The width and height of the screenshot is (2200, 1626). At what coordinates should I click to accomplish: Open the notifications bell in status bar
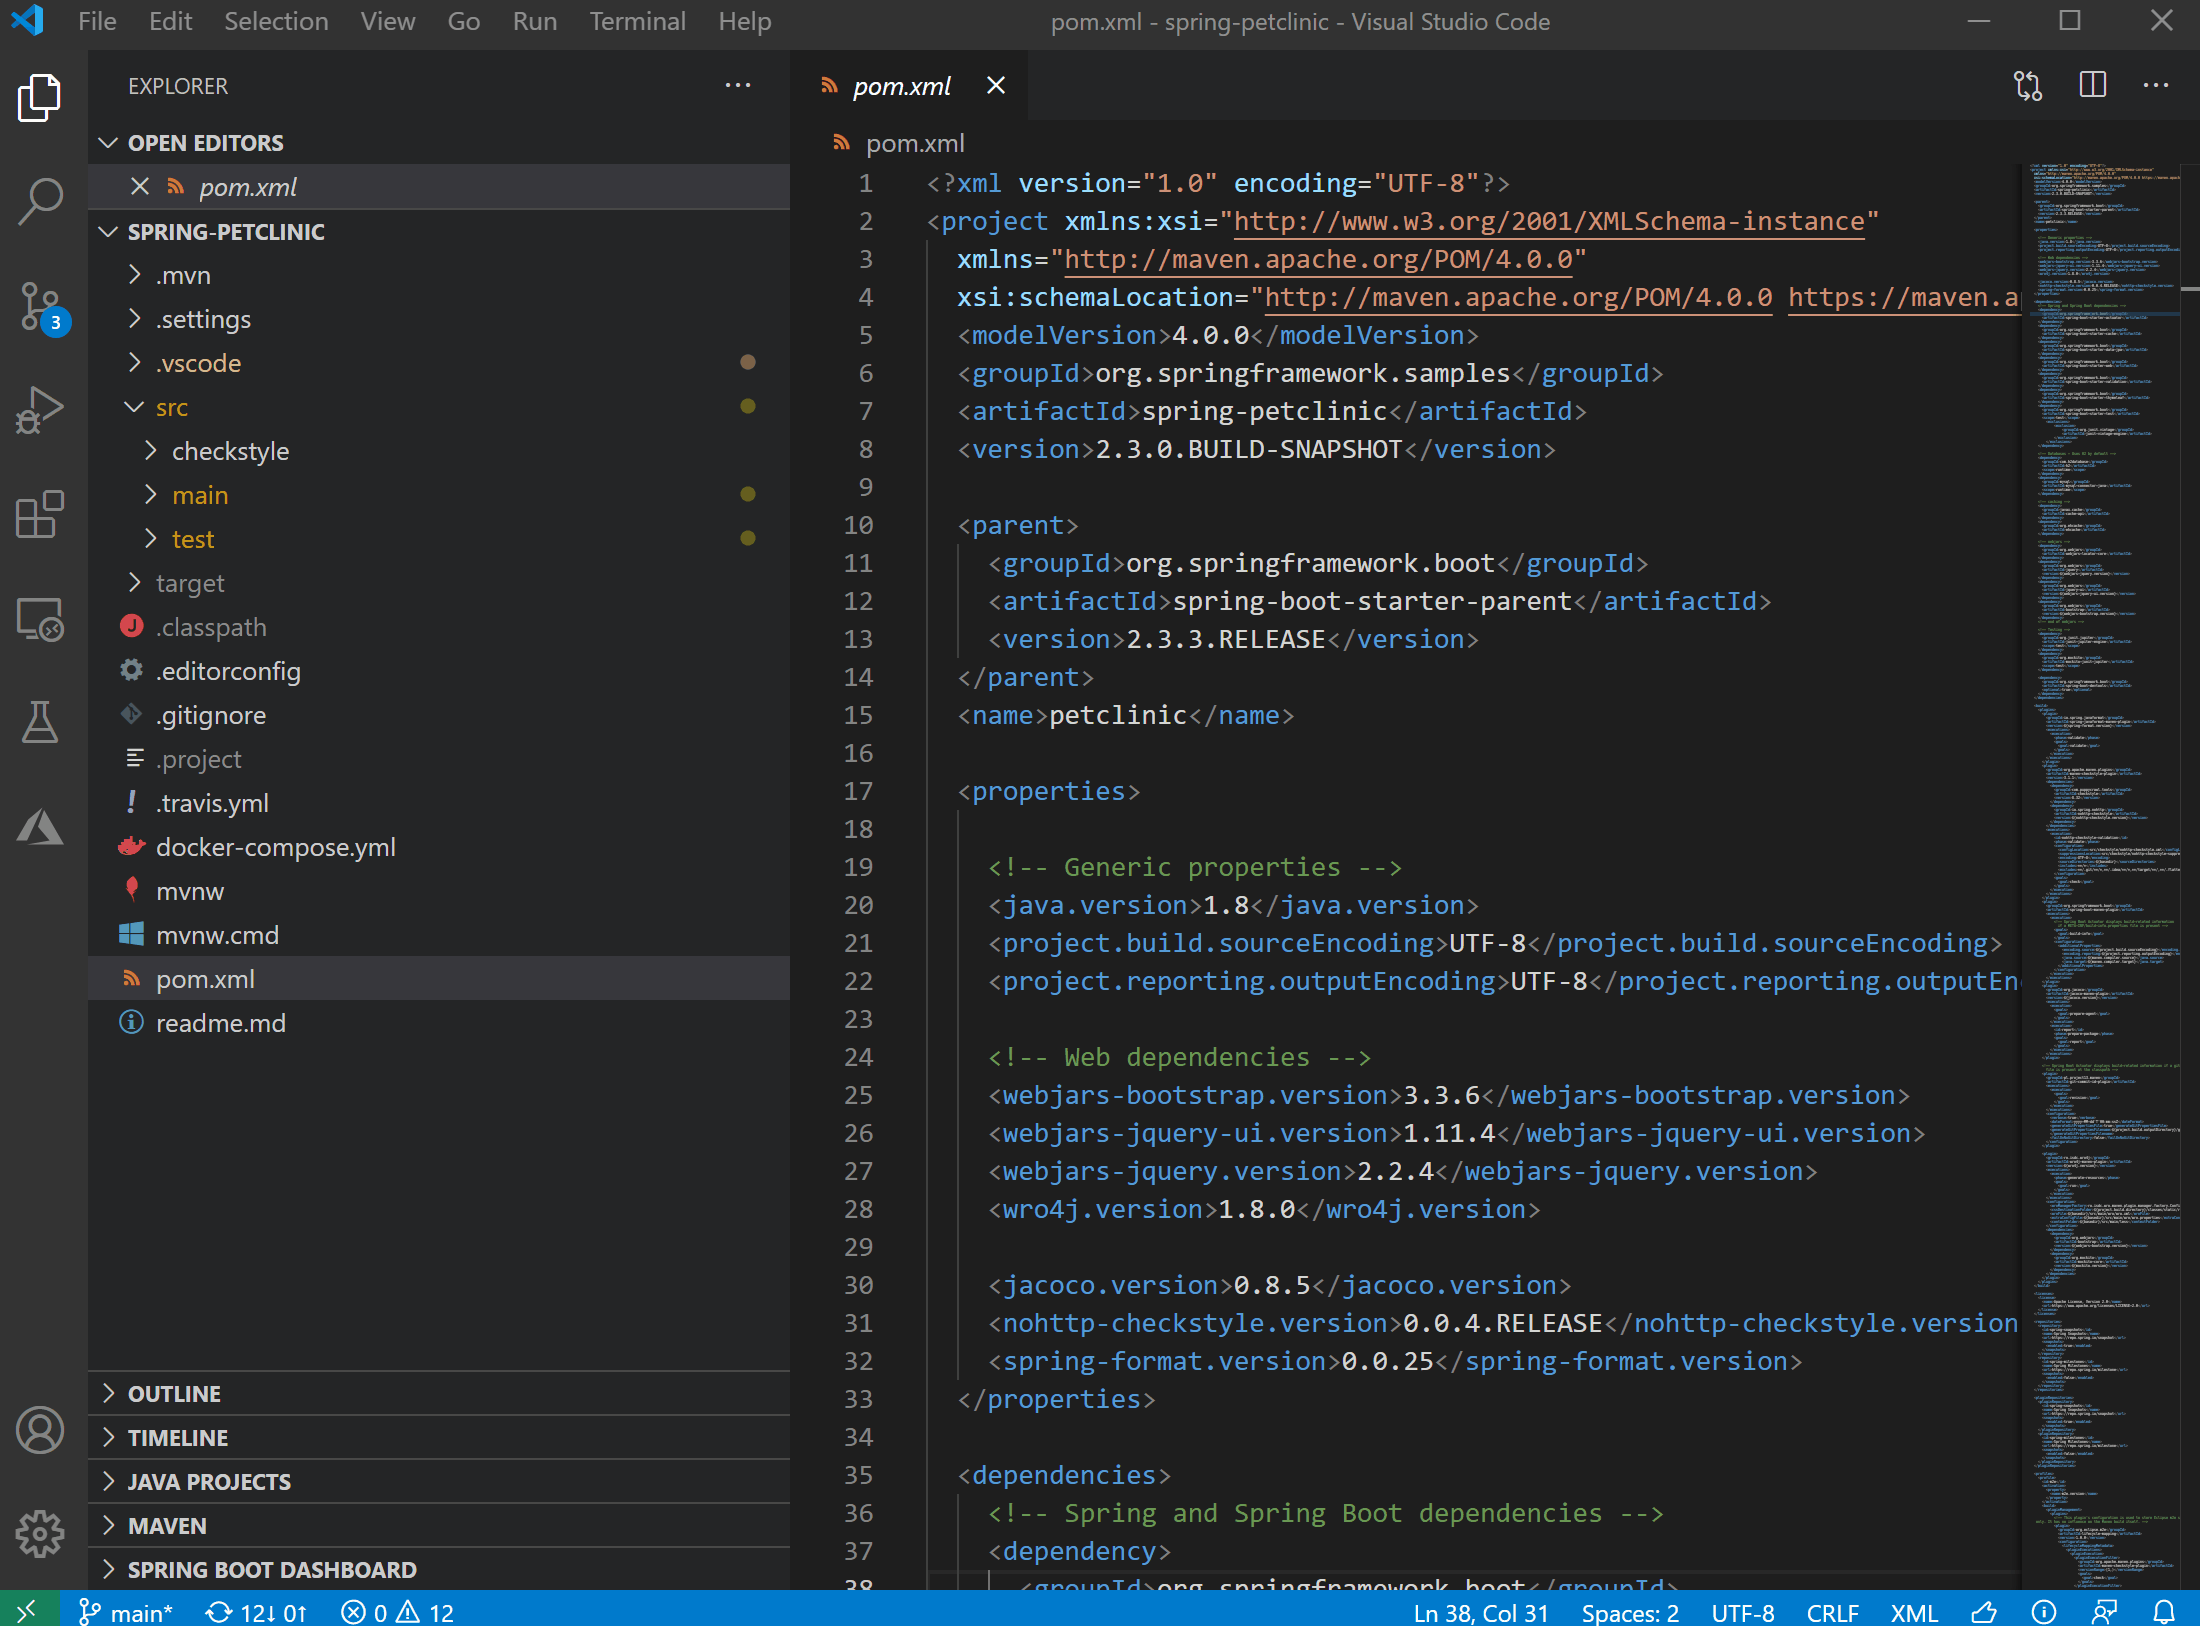pos(2164,1612)
